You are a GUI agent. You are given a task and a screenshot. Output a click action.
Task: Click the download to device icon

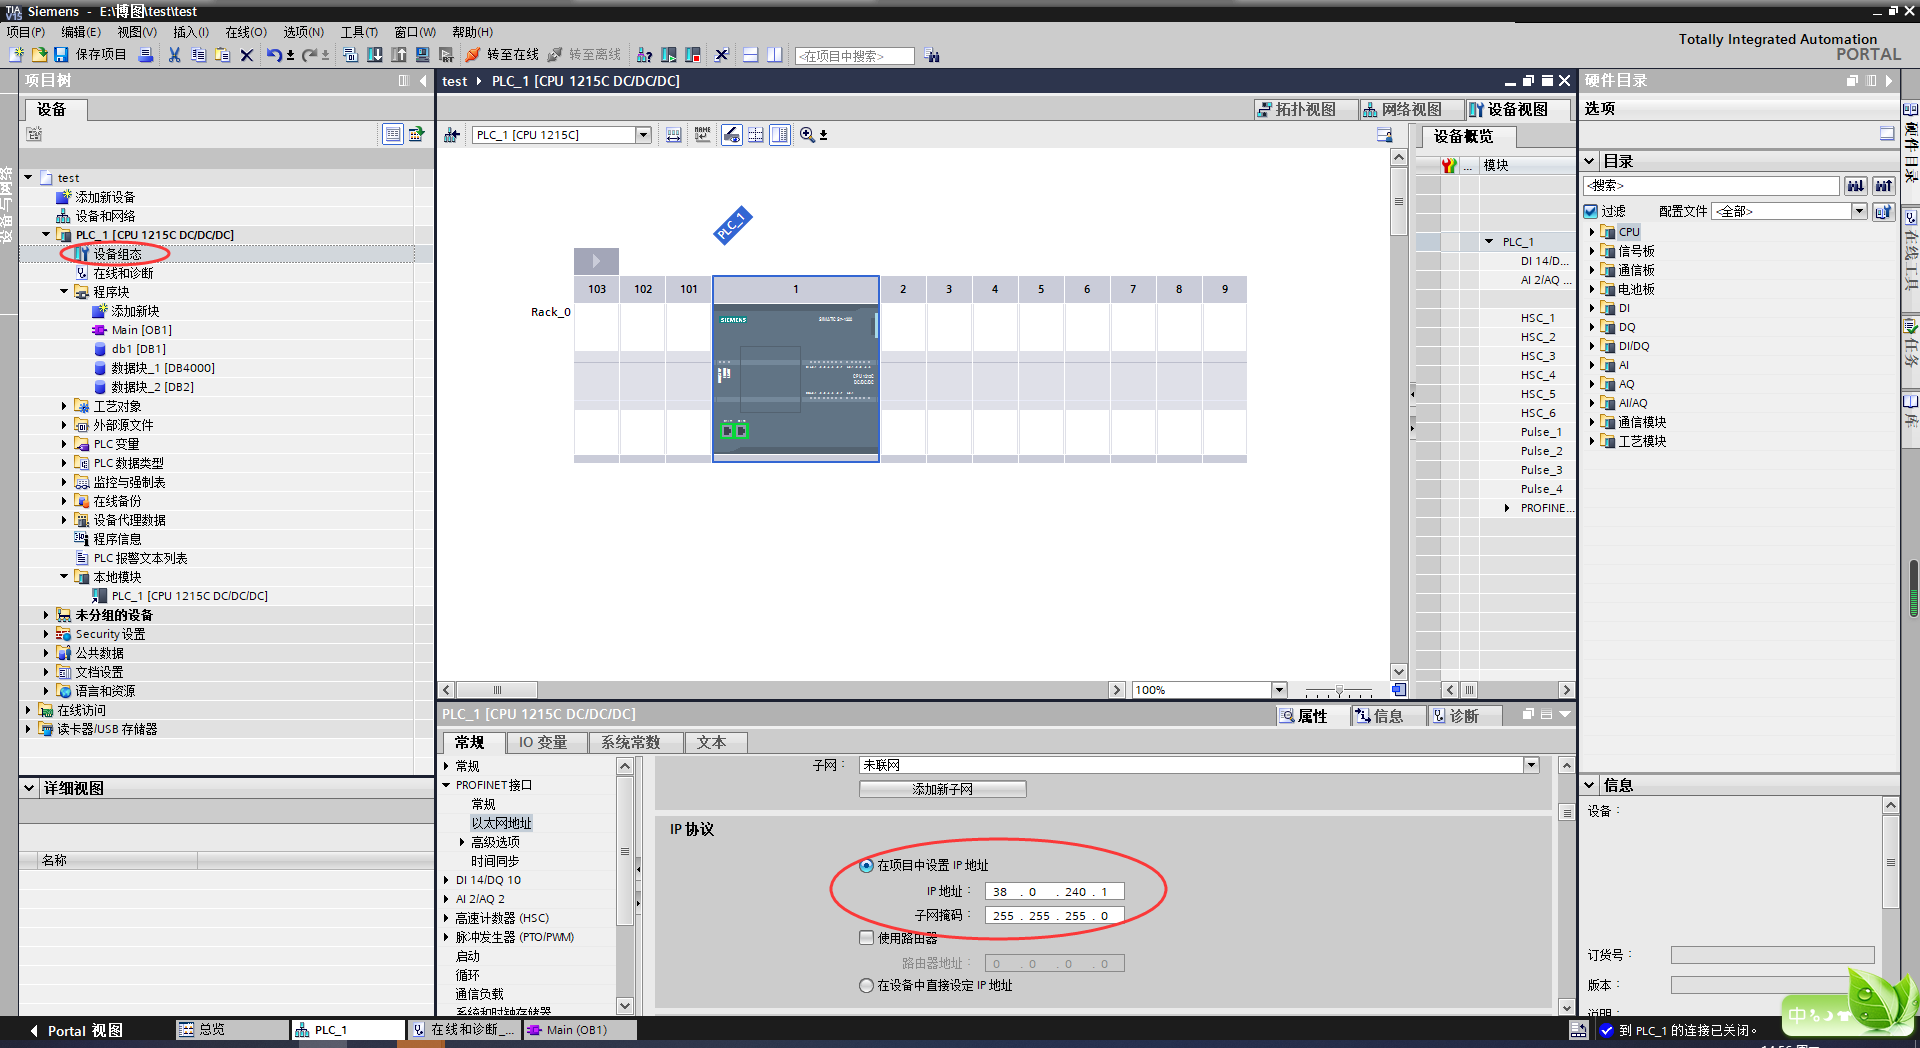click(x=375, y=55)
